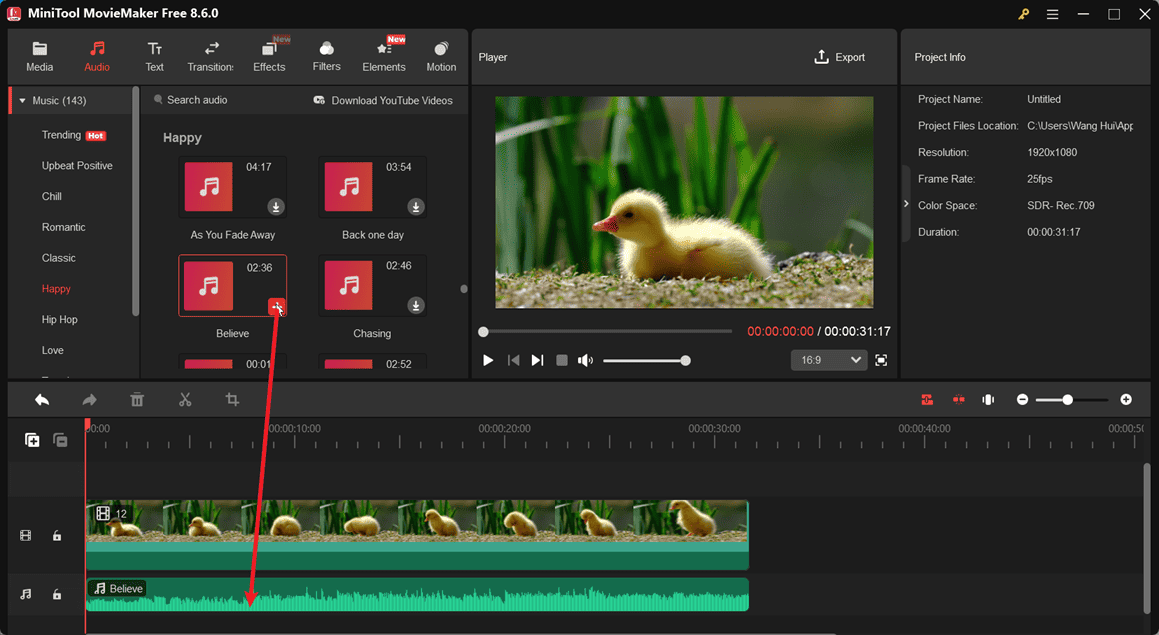The image size is (1159, 635).
Task: Collapse the Music (143) category
Action: pyautogui.click(x=22, y=101)
